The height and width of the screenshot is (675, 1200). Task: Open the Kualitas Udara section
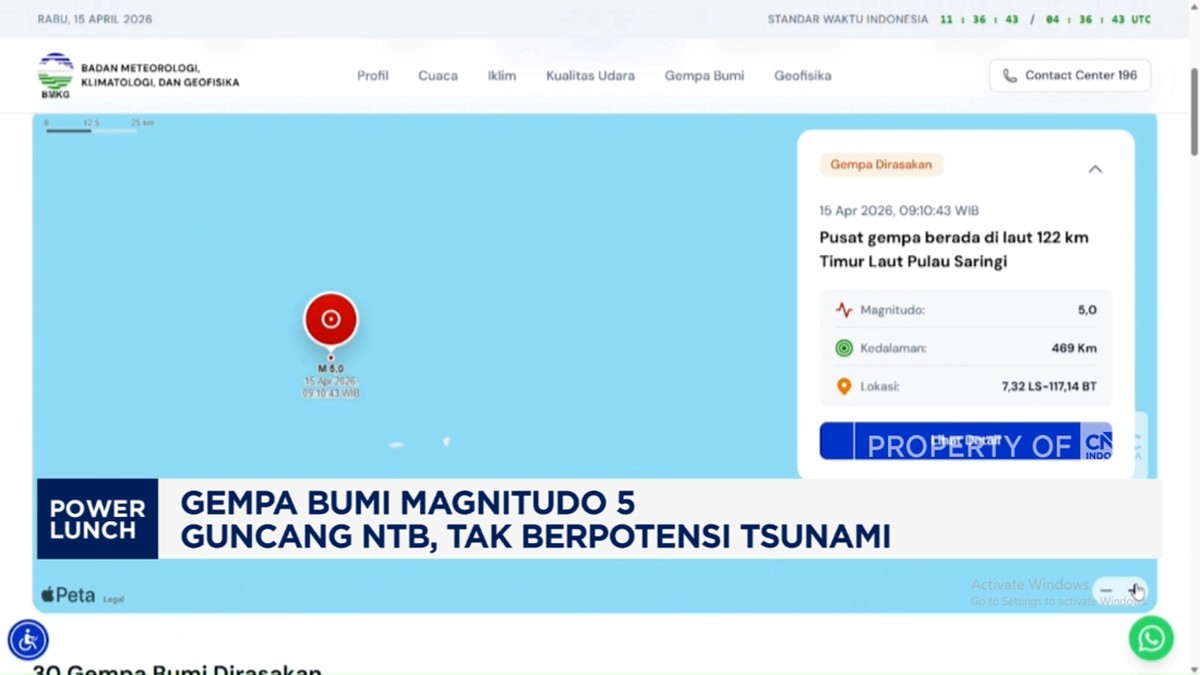click(590, 75)
